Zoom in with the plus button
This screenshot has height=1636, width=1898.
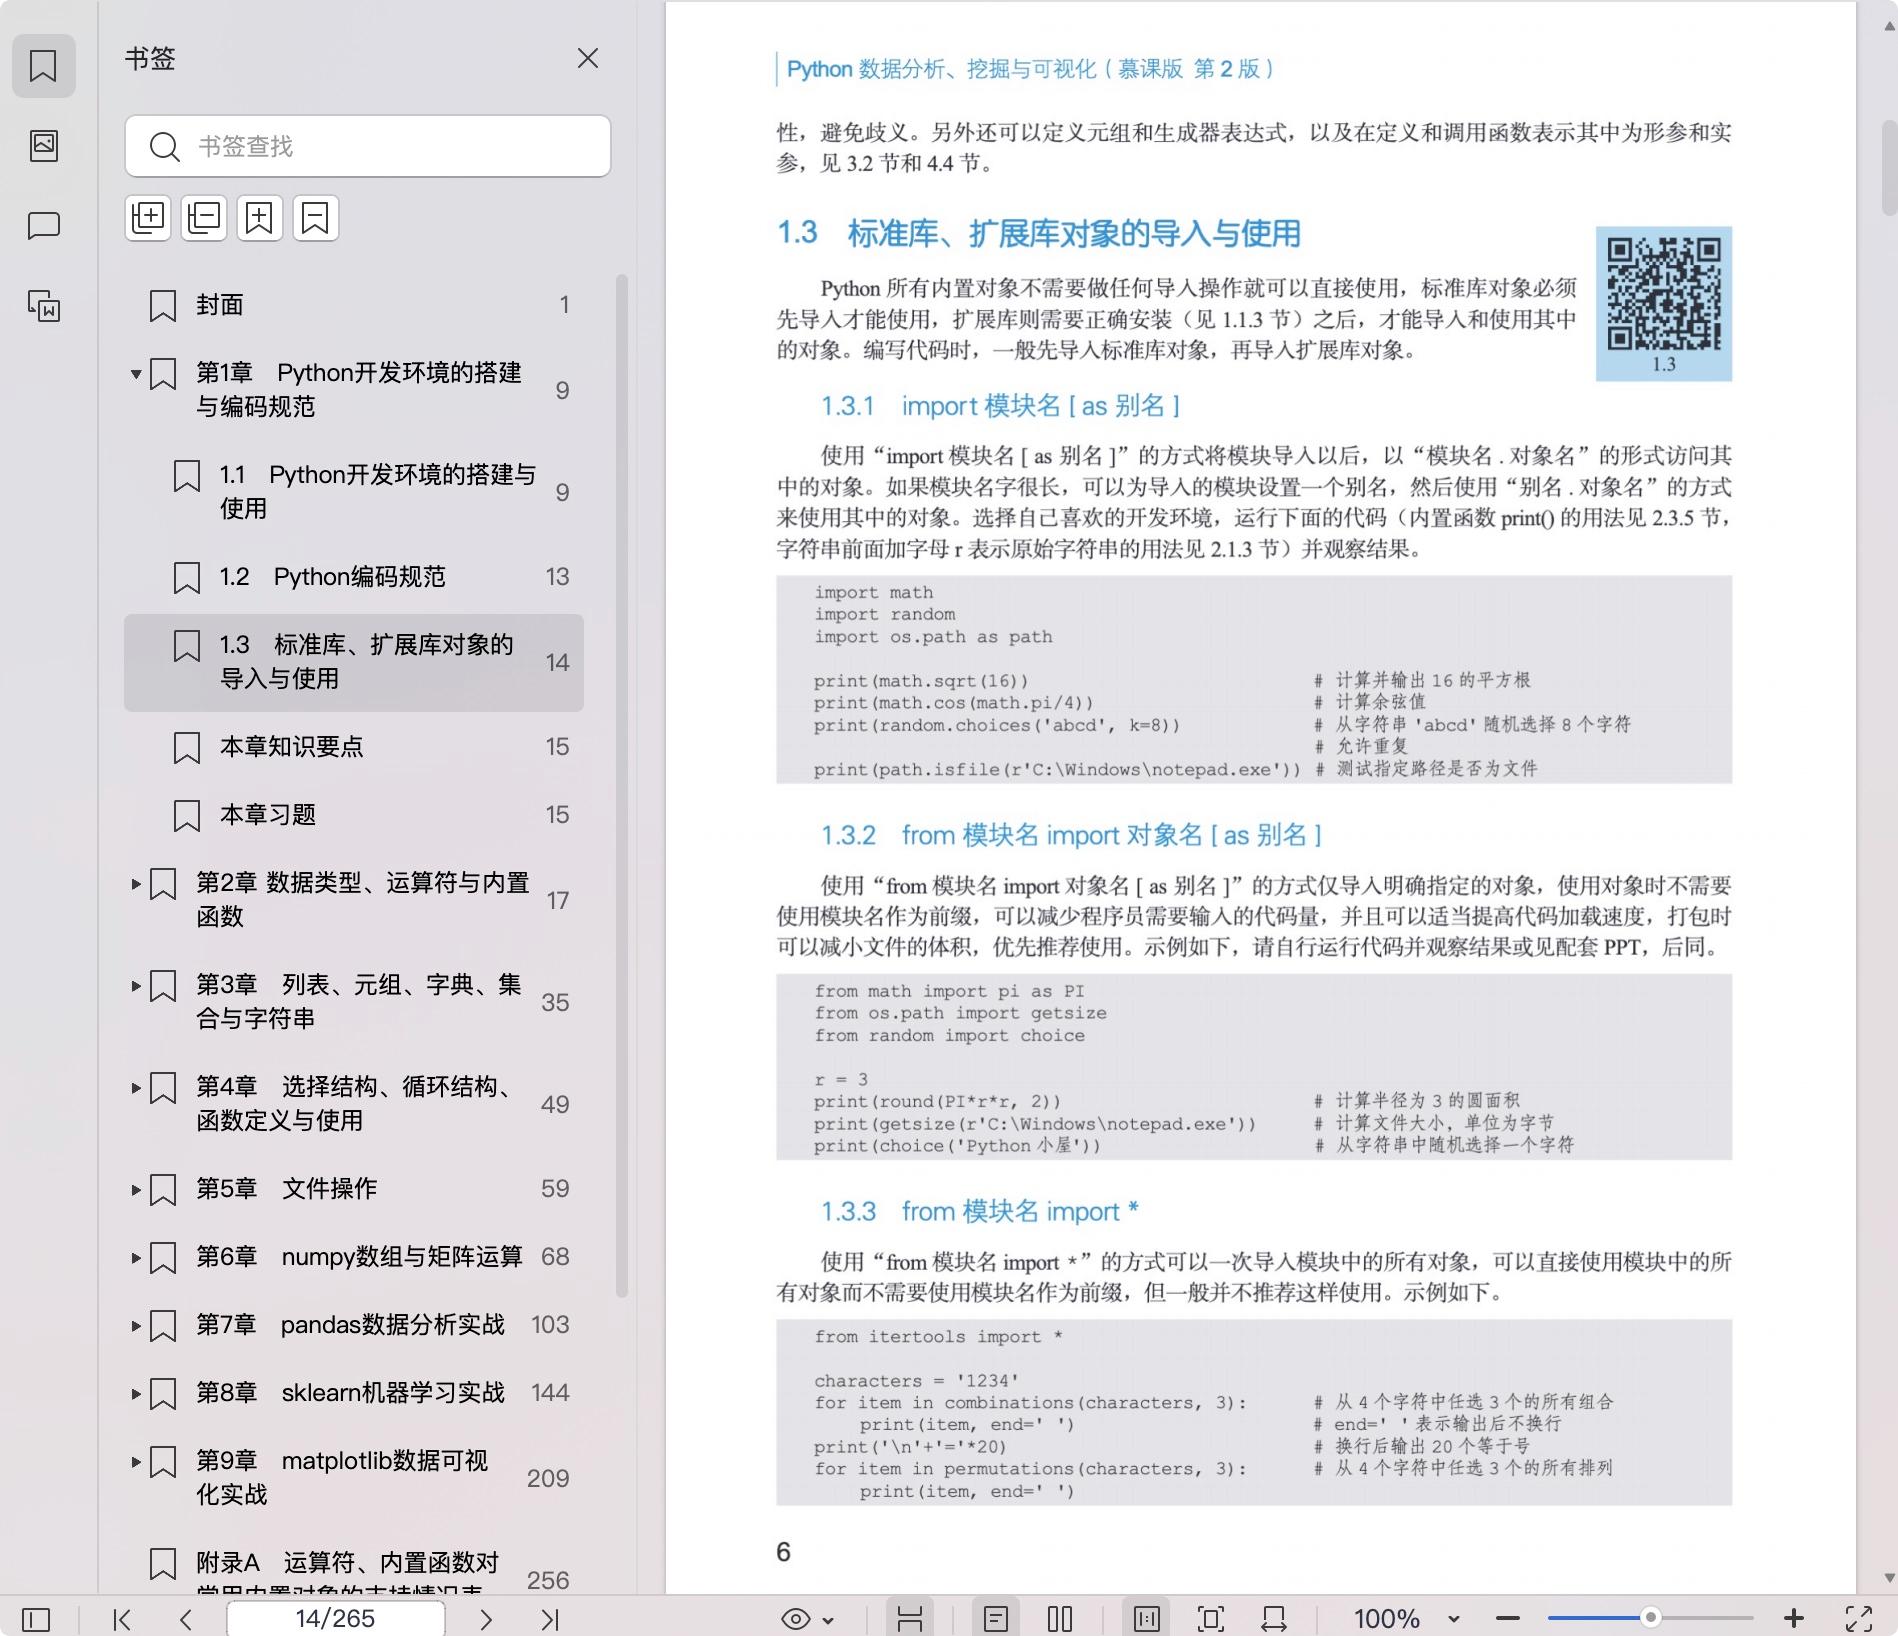pyautogui.click(x=1794, y=1619)
